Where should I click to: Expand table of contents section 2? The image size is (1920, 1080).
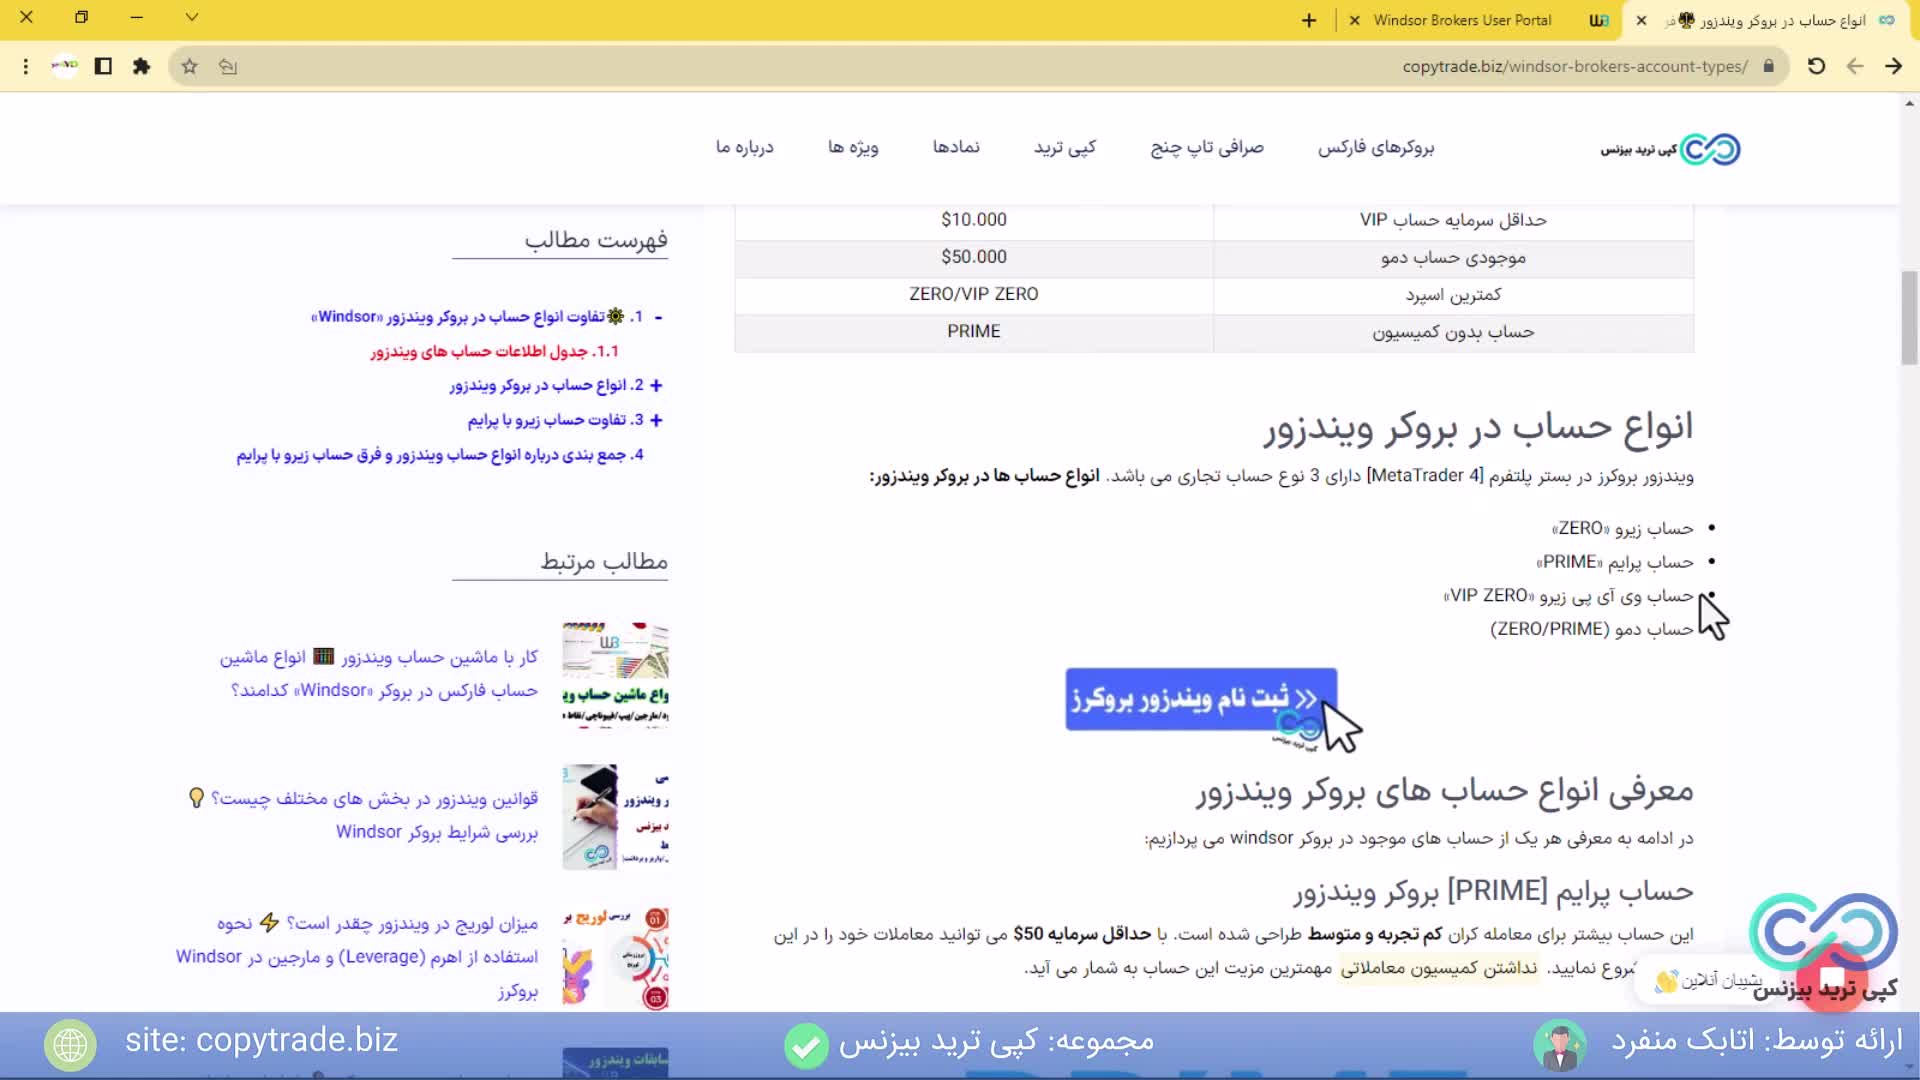(656, 385)
